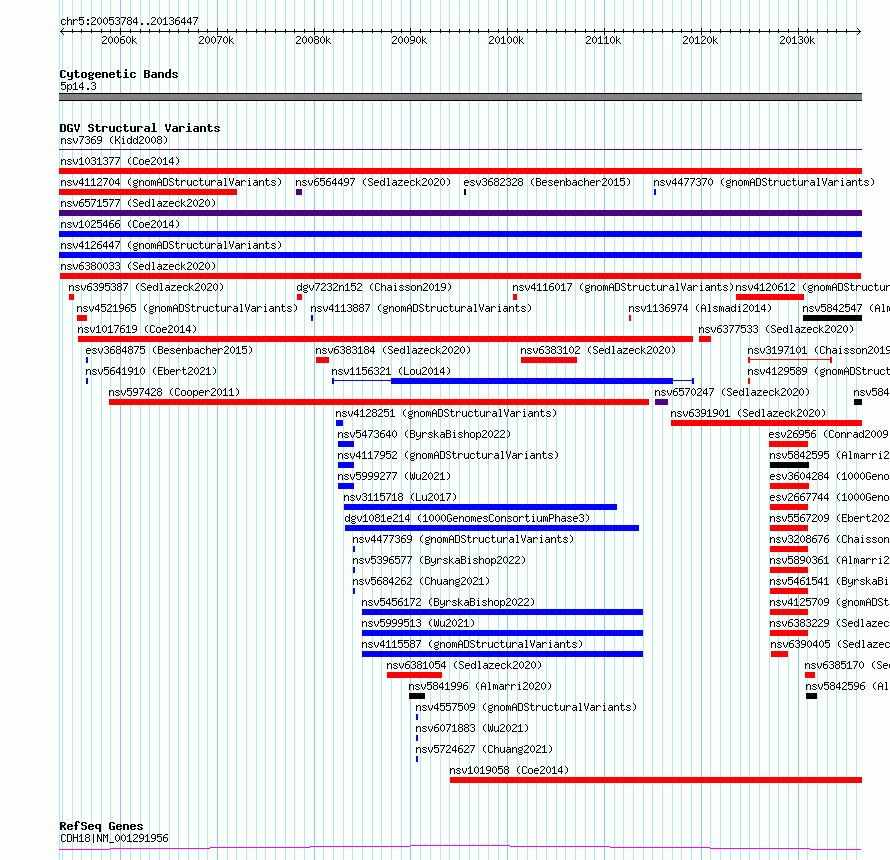Click the dgv7232n152 (Chaisson2019) label
Image resolution: width=890 pixels, height=860 pixels.
coord(374,287)
